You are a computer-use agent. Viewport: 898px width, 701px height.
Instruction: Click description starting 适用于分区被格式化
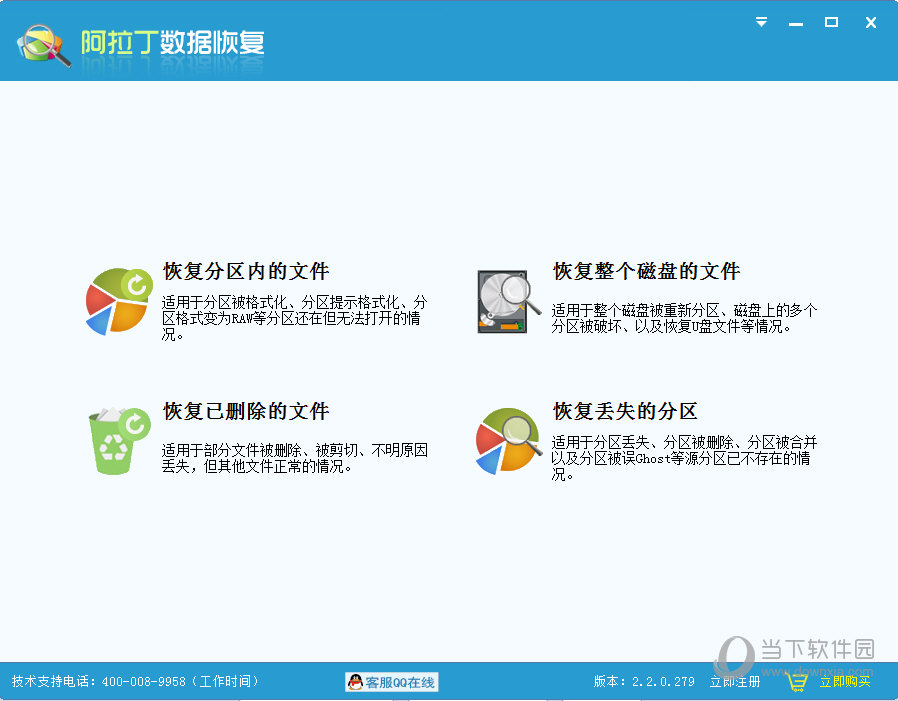click(x=294, y=318)
